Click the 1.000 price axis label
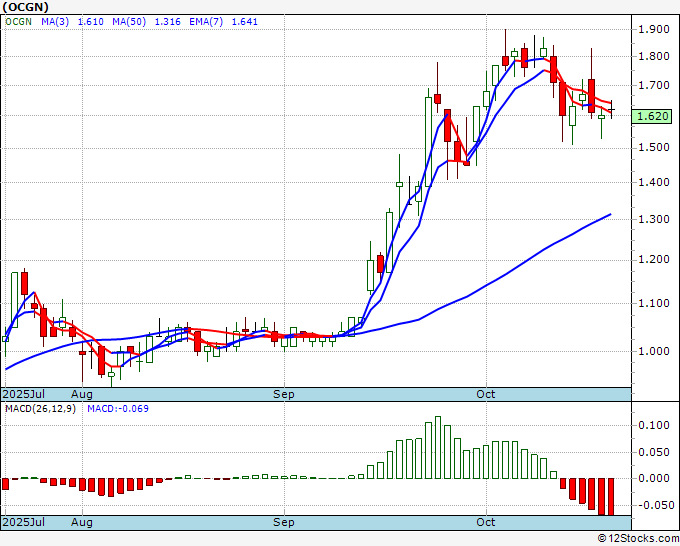The height and width of the screenshot is (546, 680). pyautogui.click(x=655, y=351)
